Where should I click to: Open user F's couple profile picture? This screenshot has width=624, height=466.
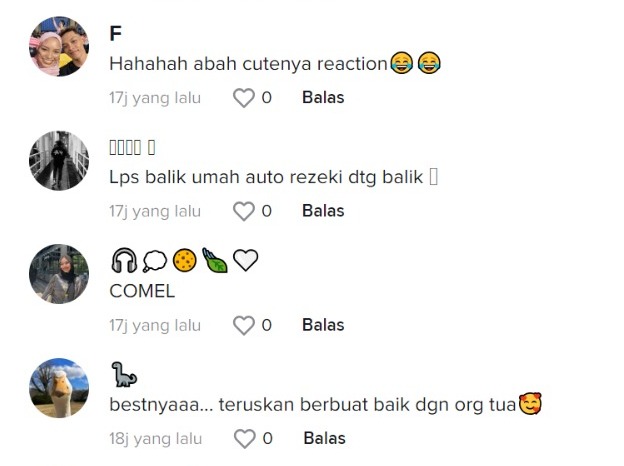click(x=59, y=46)
